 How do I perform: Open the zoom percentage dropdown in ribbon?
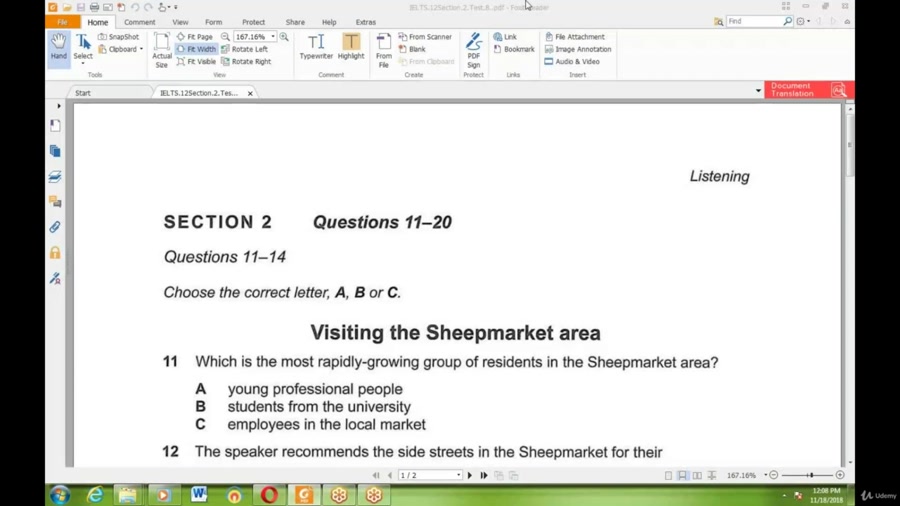(273, 37)
